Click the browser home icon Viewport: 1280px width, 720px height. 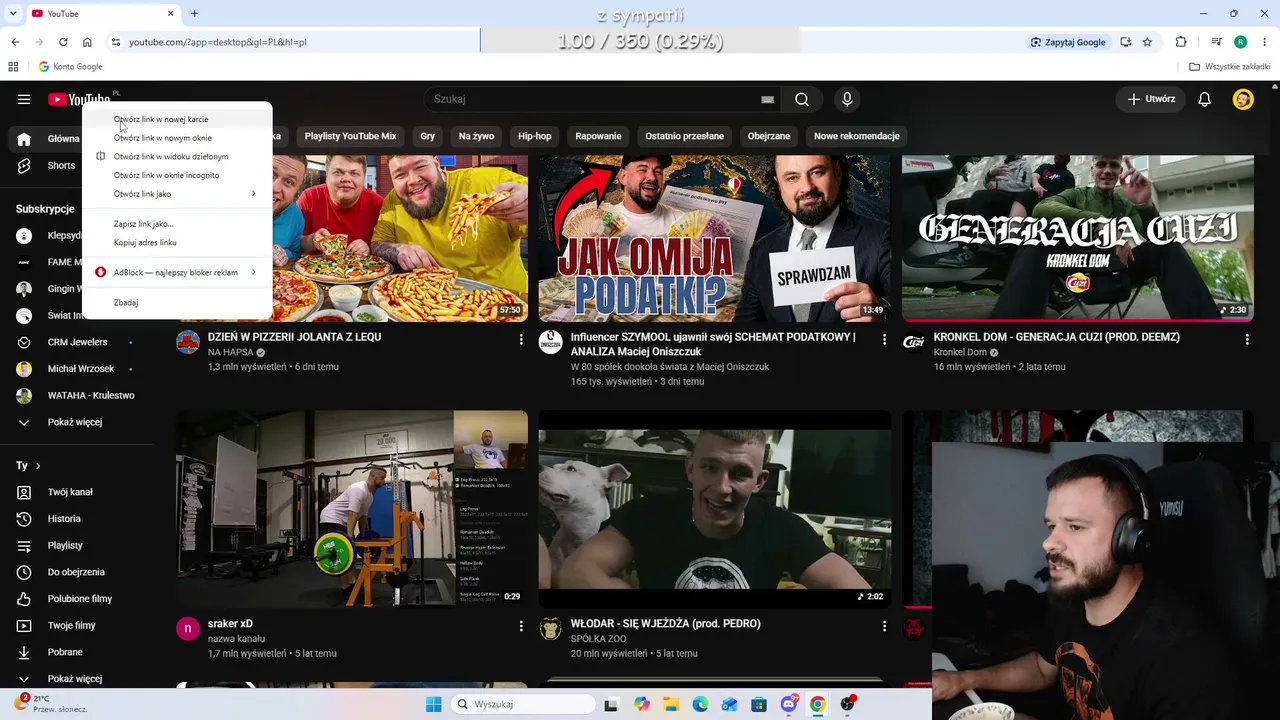click(x=87, y=42)
